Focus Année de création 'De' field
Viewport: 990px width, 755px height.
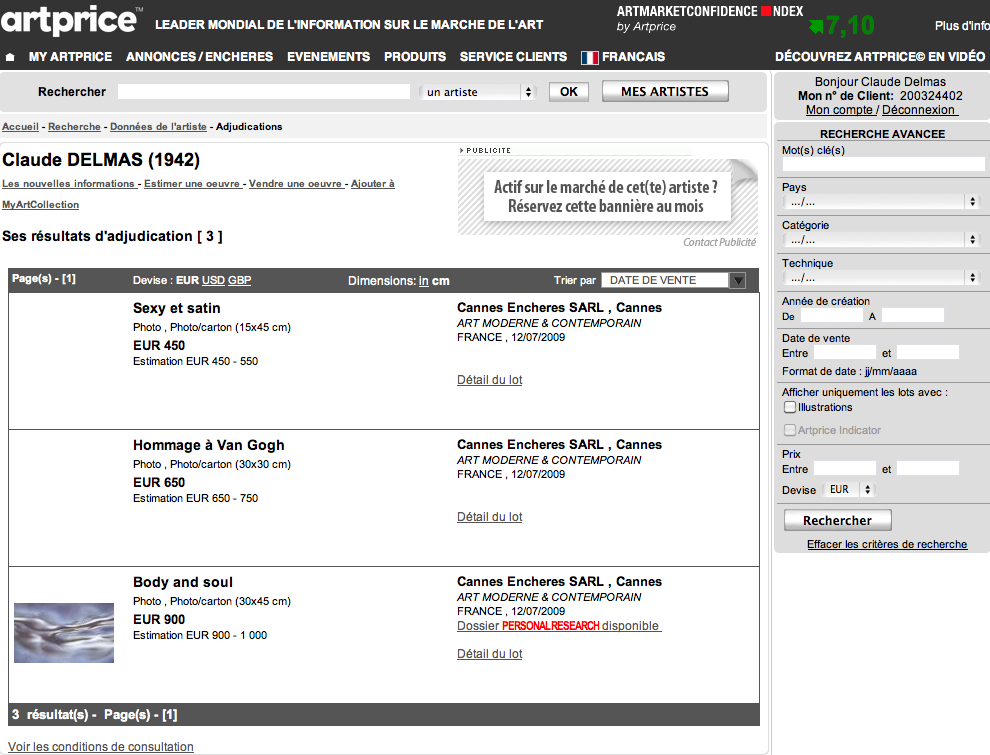pyautogui.click(x=832, y=316)
